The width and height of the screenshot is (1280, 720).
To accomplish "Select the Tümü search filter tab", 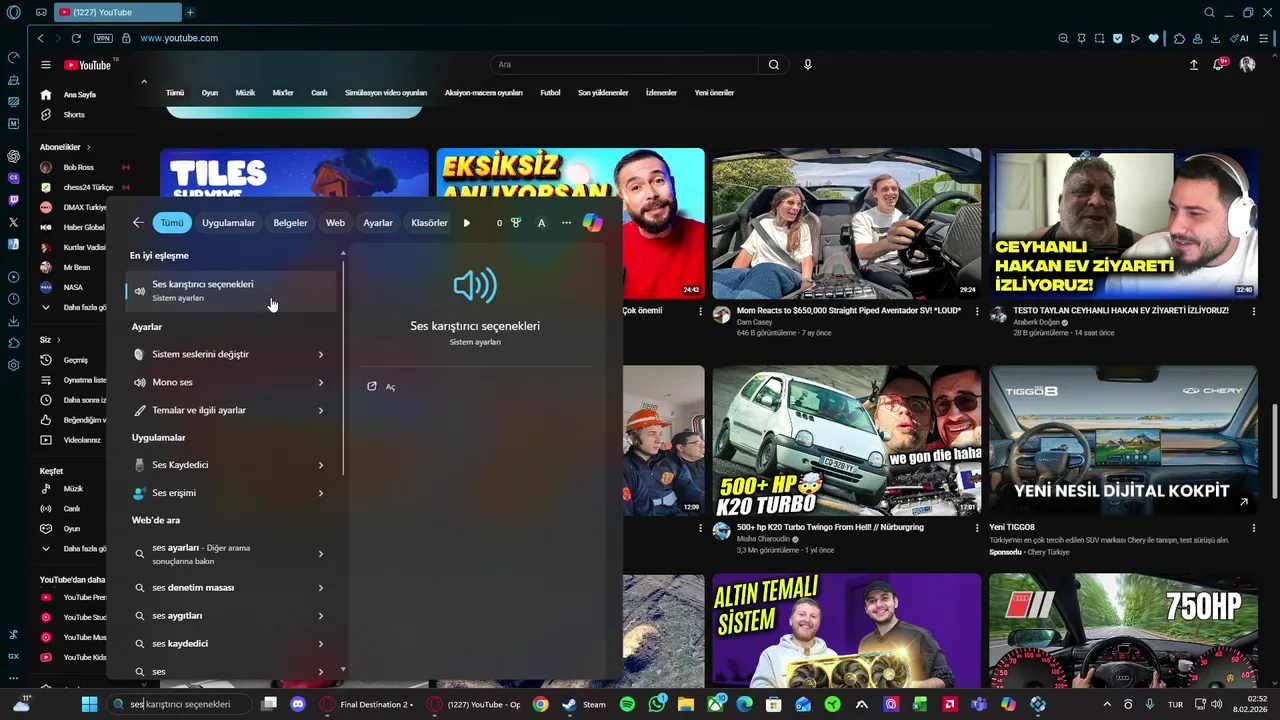I will coord(172,223).
